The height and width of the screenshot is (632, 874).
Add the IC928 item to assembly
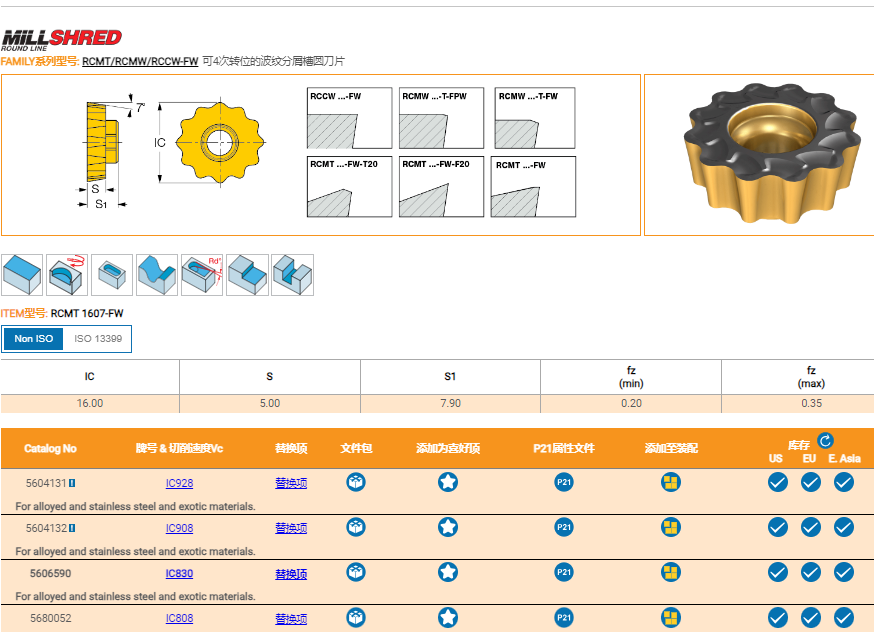point(671,482)
